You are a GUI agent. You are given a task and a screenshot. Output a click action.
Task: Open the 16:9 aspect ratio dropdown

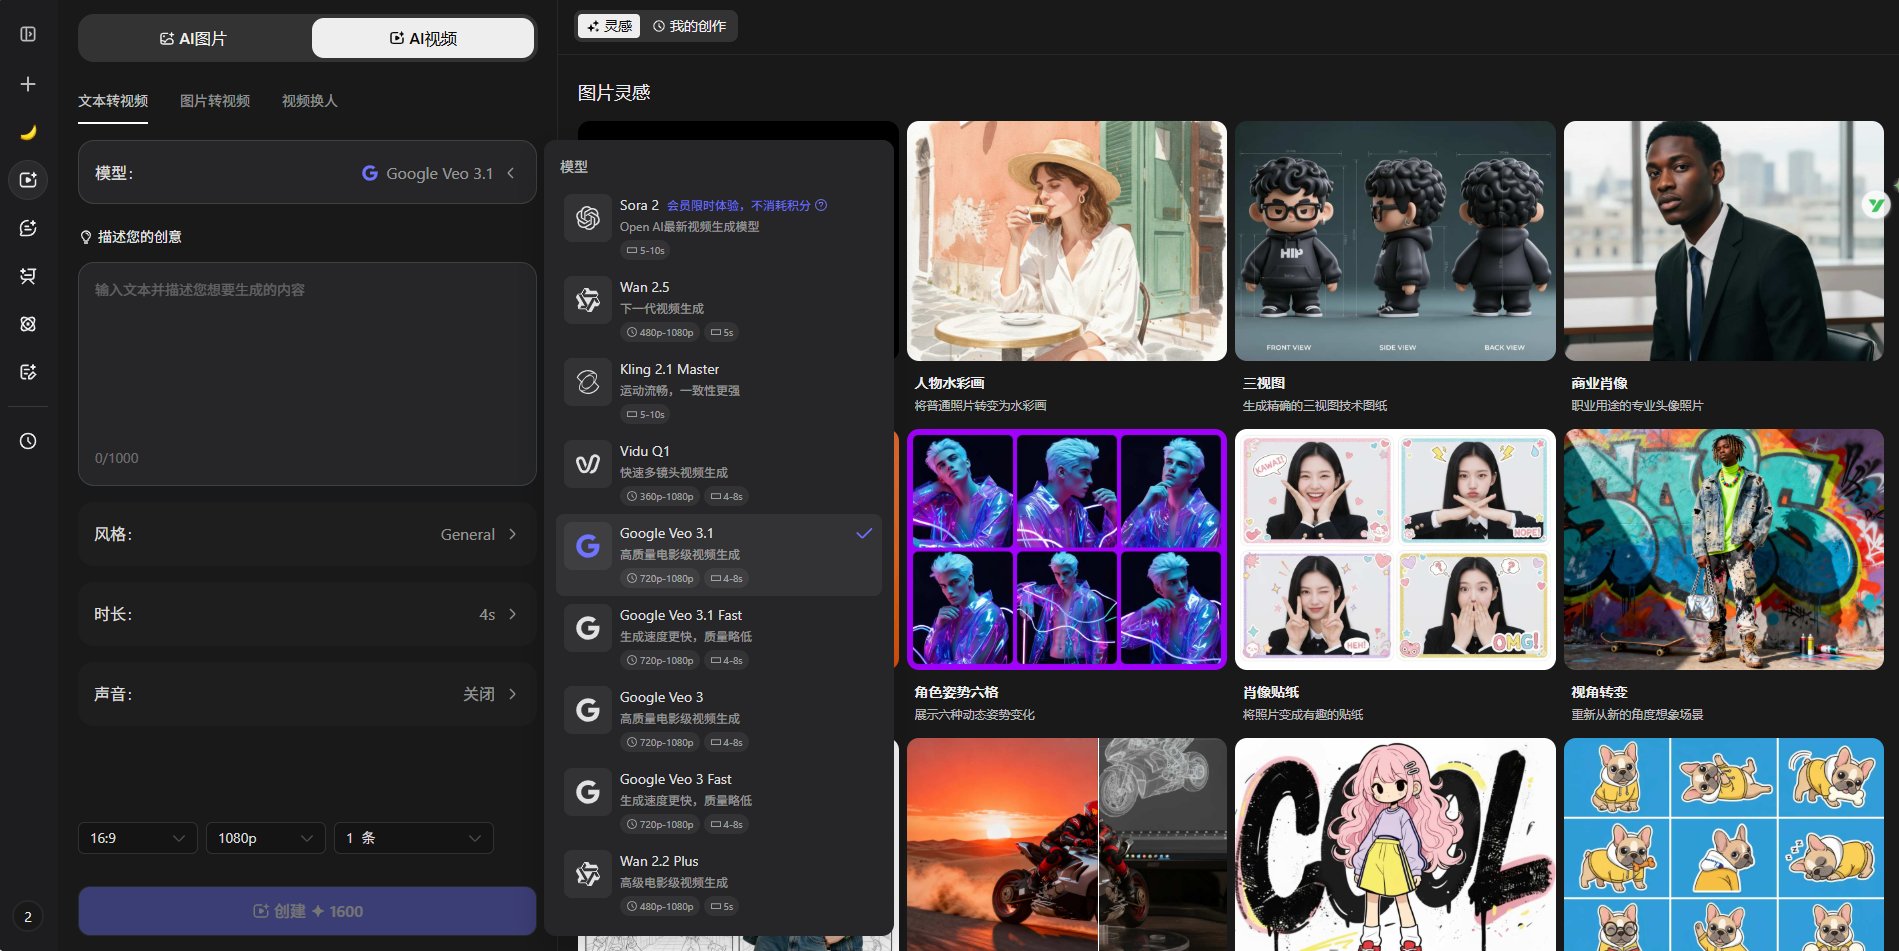pyautogui.click(x=137, y=838)
